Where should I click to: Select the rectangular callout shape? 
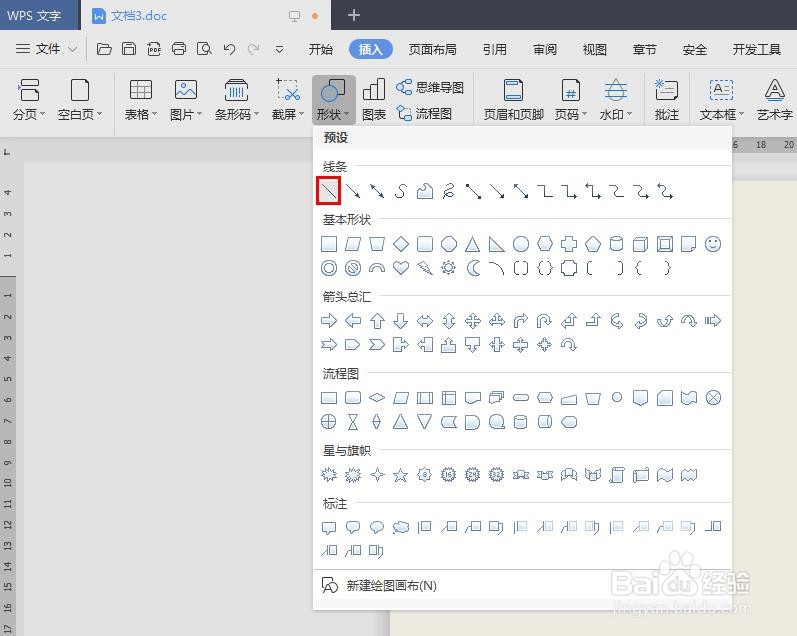pyautogui.click(x=329, y=527)
